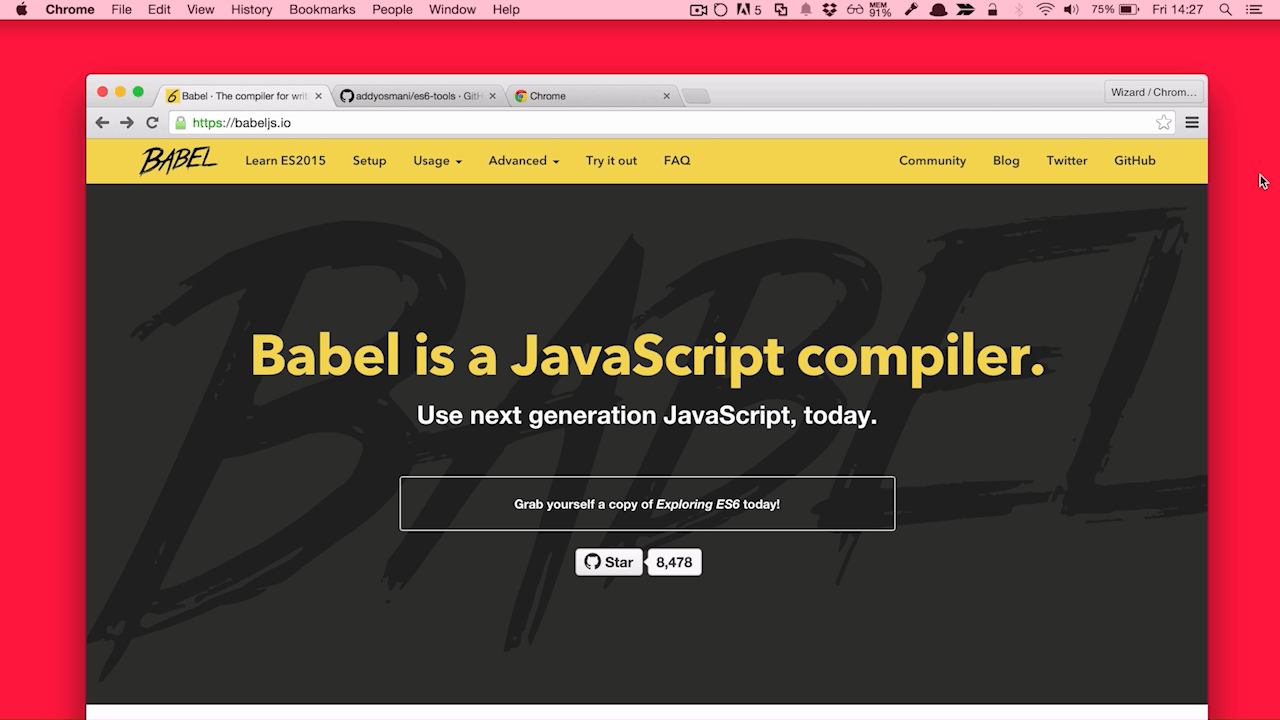Click the browser back arrow
The height and width of the screenshot is (720, 1280).
[102, 123]
